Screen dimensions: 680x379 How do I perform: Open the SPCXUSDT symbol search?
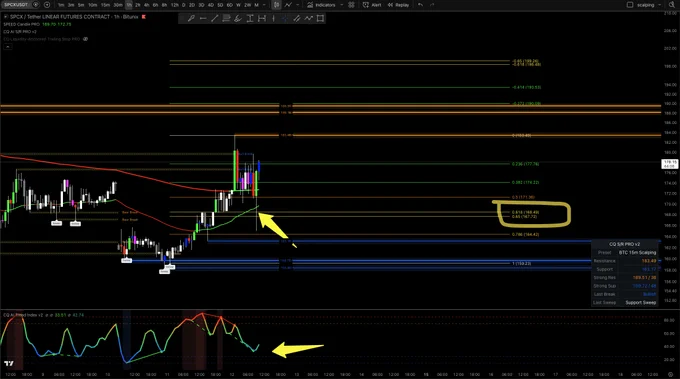point(16,5)
